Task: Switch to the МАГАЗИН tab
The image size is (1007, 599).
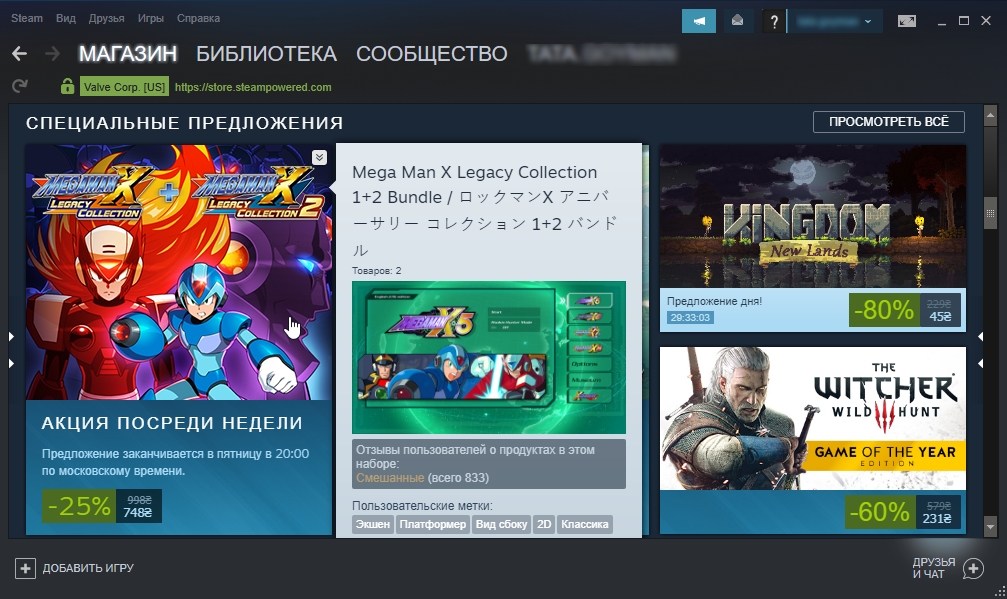Action: [128, 54]
